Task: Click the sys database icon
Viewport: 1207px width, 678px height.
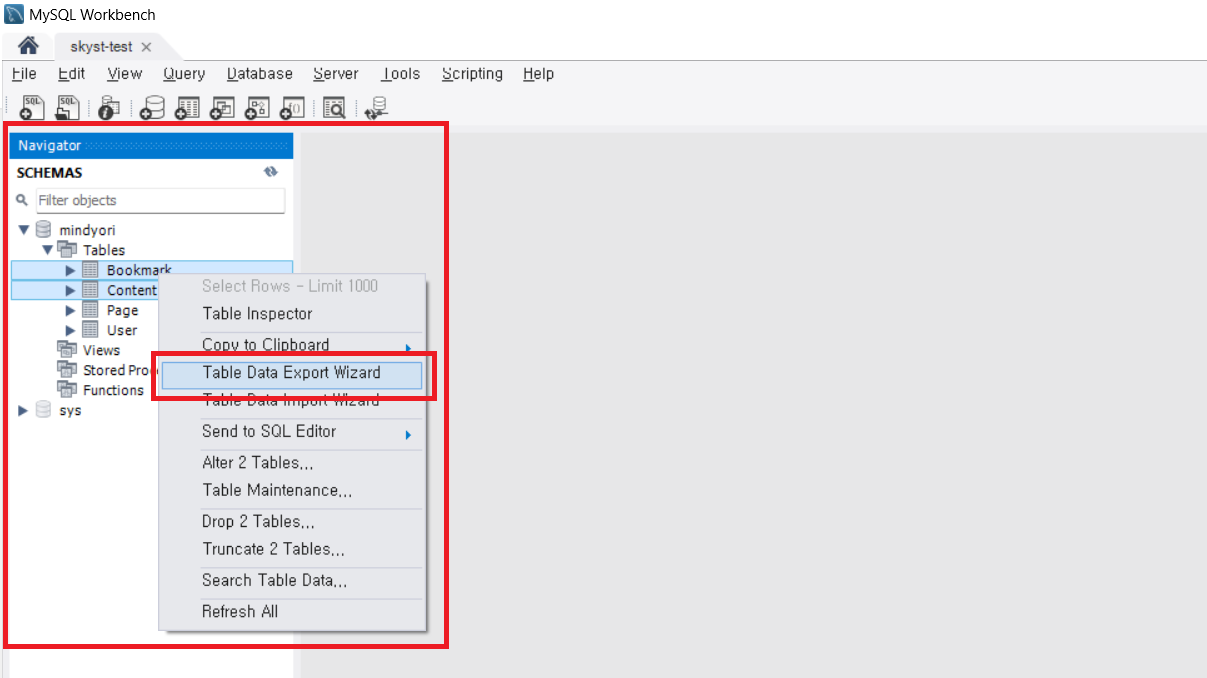Action: [43, 410]
